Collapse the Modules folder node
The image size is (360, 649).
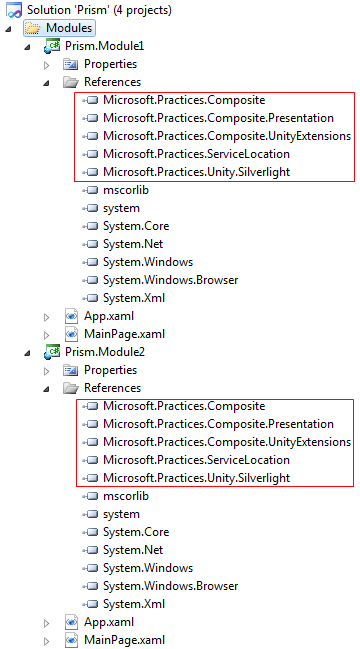tap(8, 29)
